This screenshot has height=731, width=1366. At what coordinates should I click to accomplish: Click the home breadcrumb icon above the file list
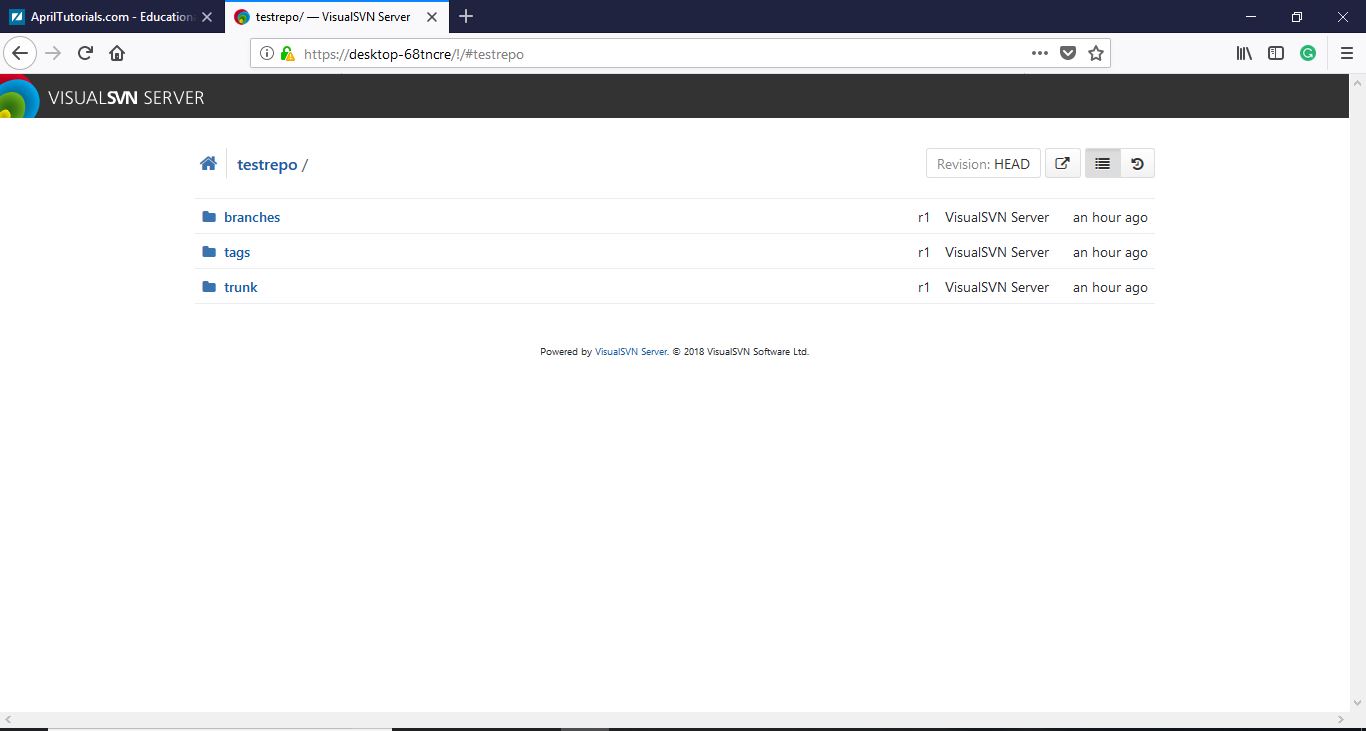pos(208,163)
